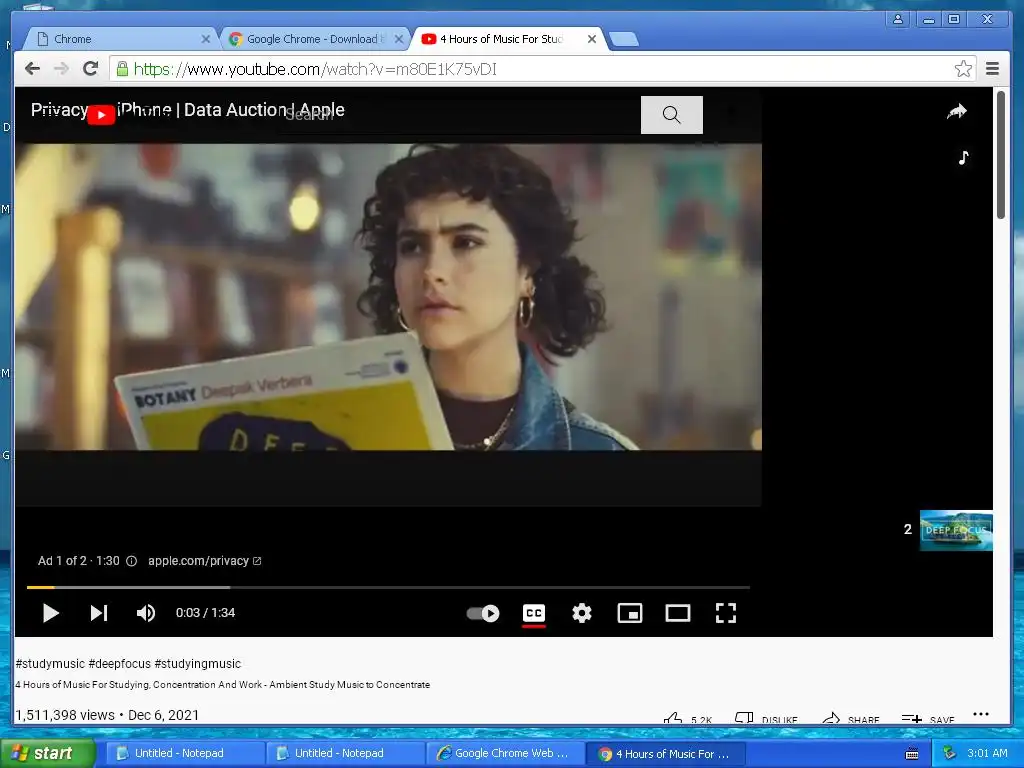
Task: Enable miniplayer mode
Action: [630, 613]
